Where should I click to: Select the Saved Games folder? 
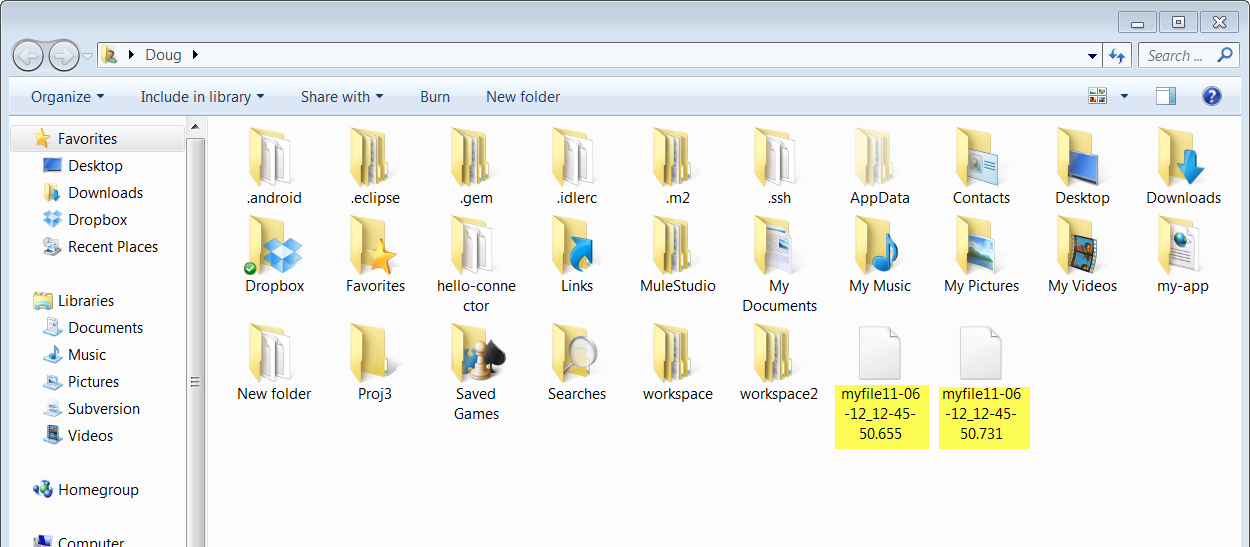476,373
